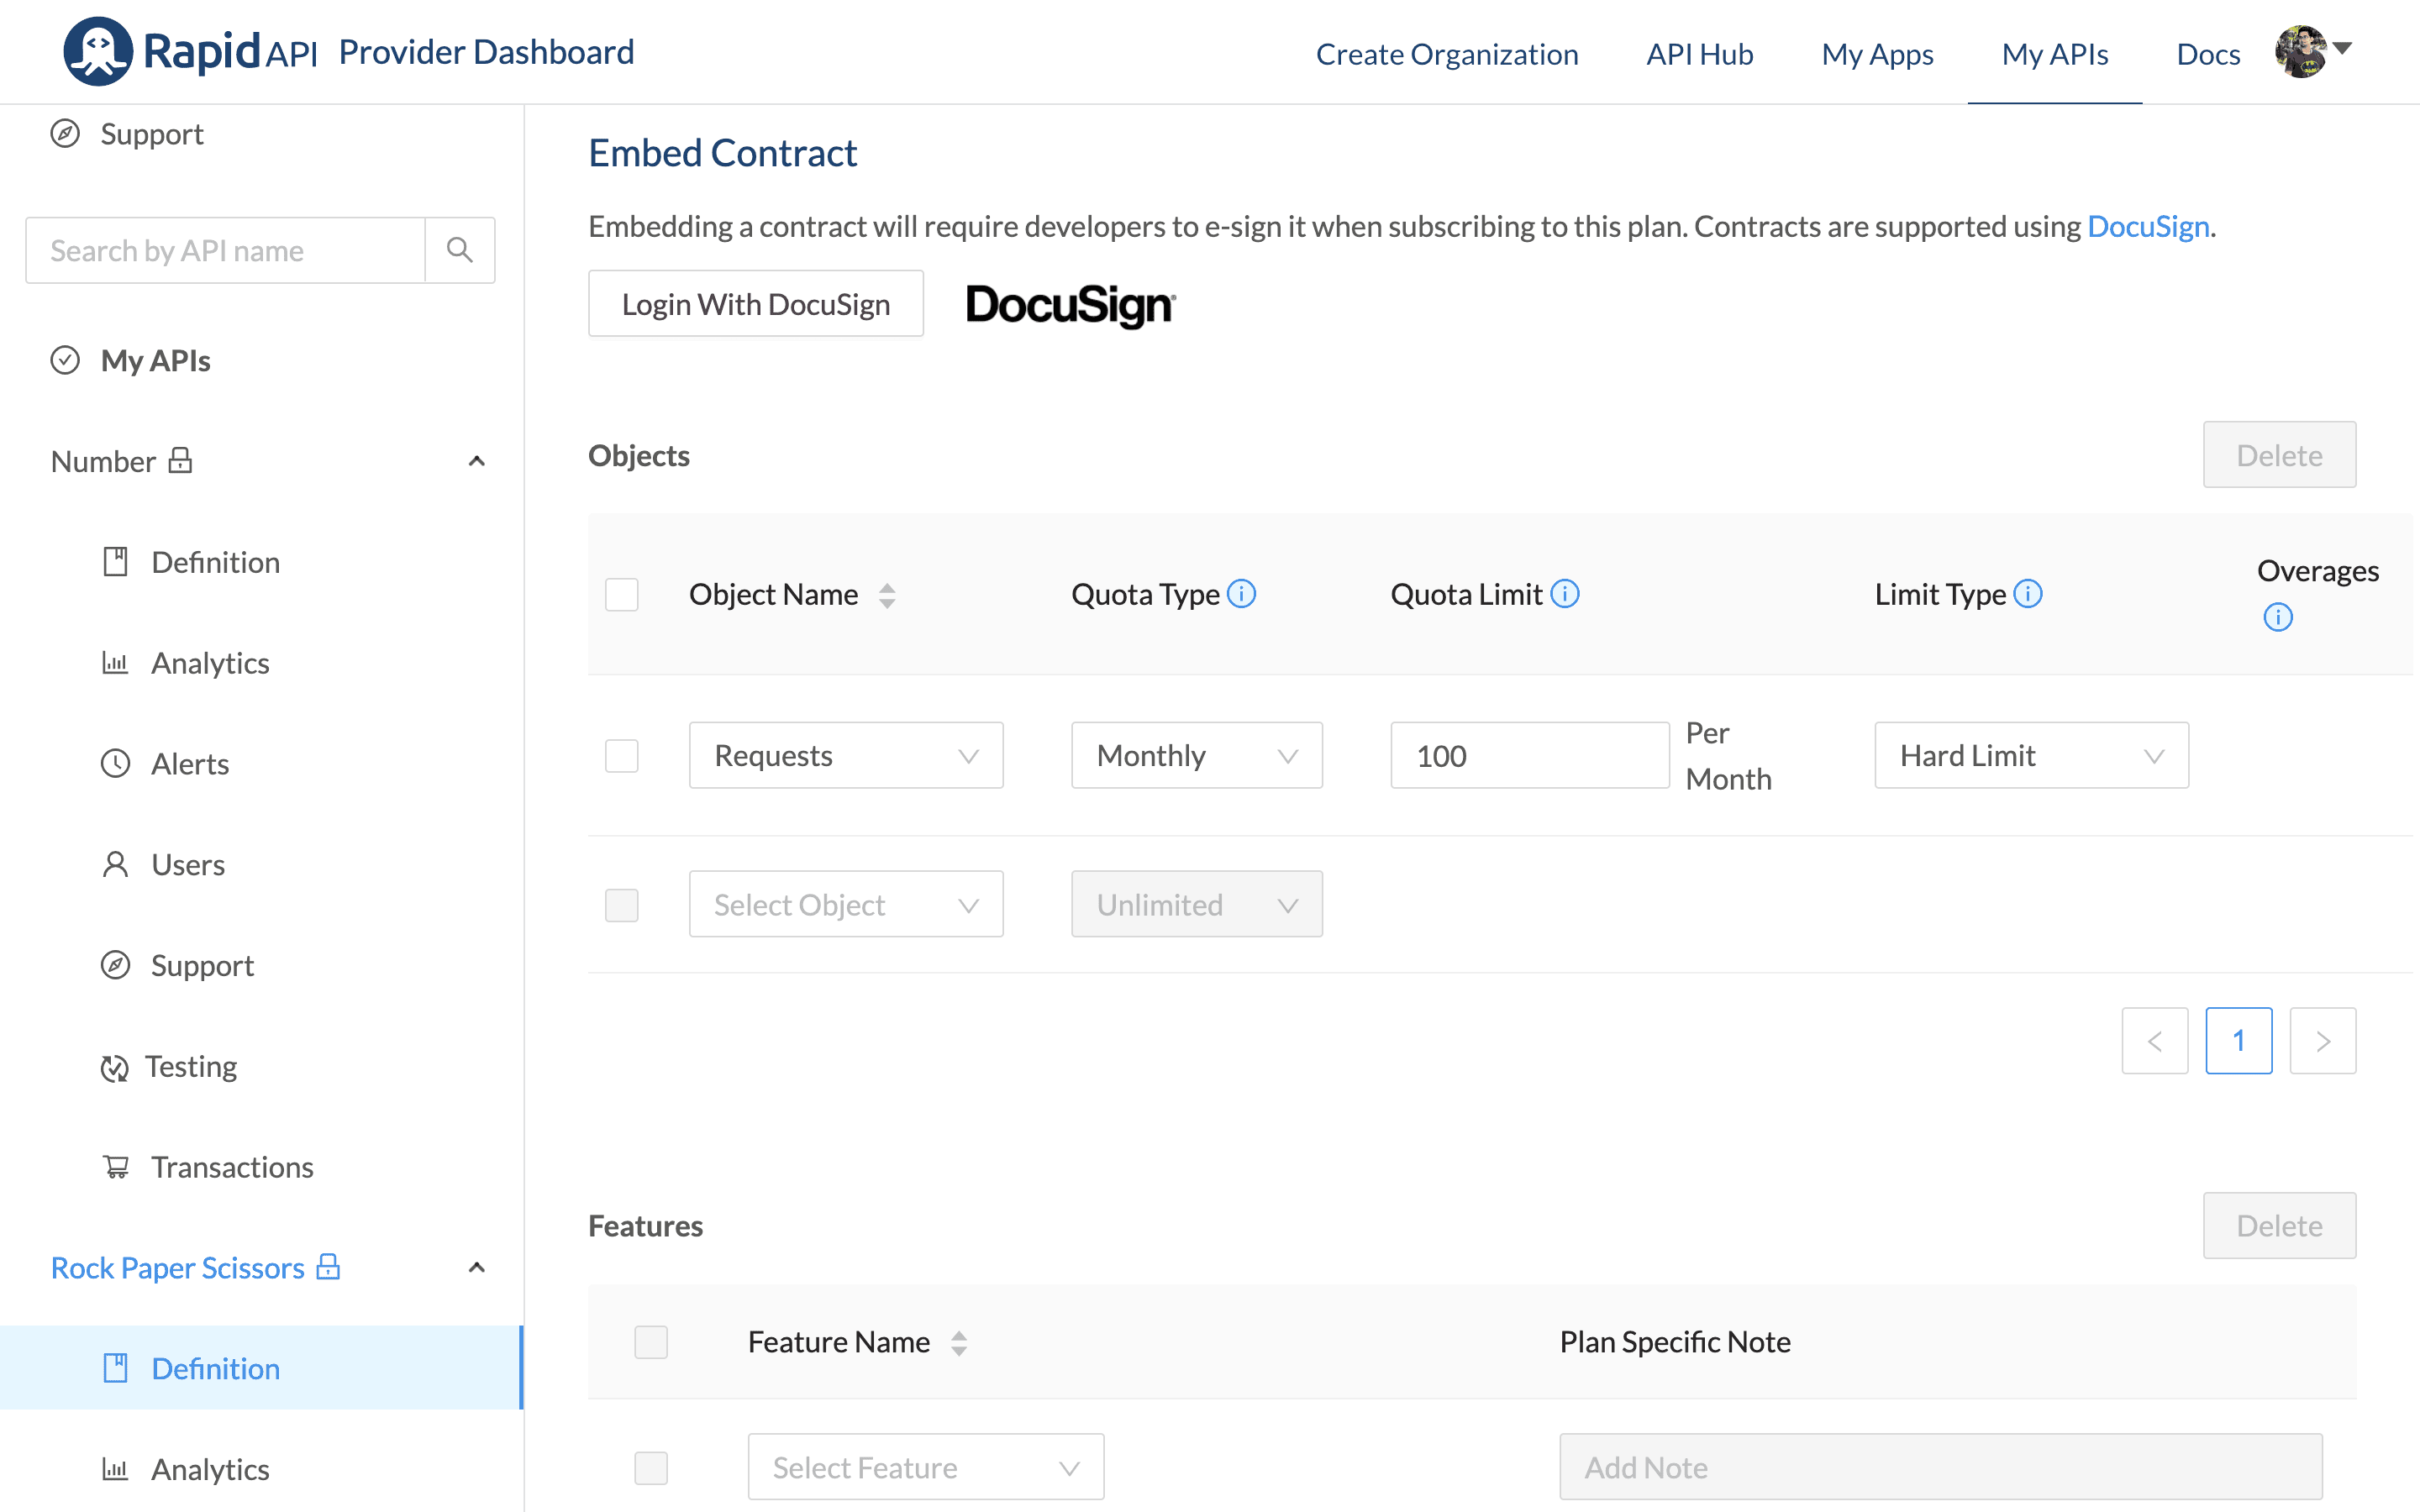Click the RapidAPI octopus logo

click(x=98, y=51)
